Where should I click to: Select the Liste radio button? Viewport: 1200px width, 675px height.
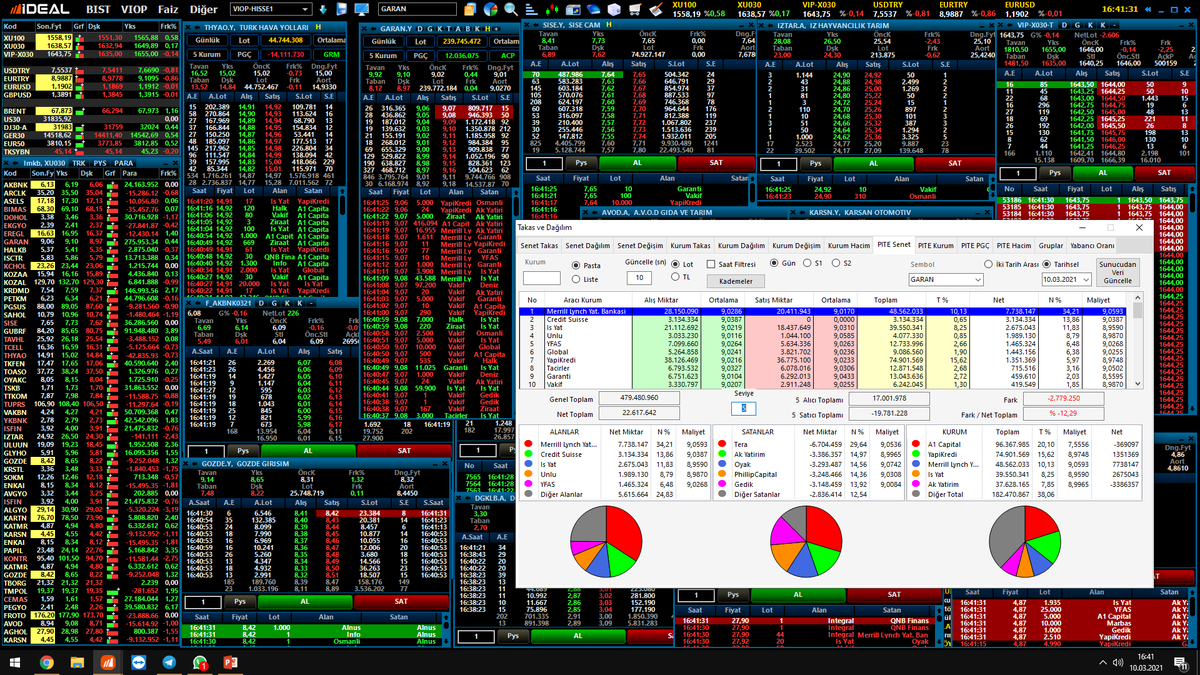pyautogui.click(x=575, y=279)
